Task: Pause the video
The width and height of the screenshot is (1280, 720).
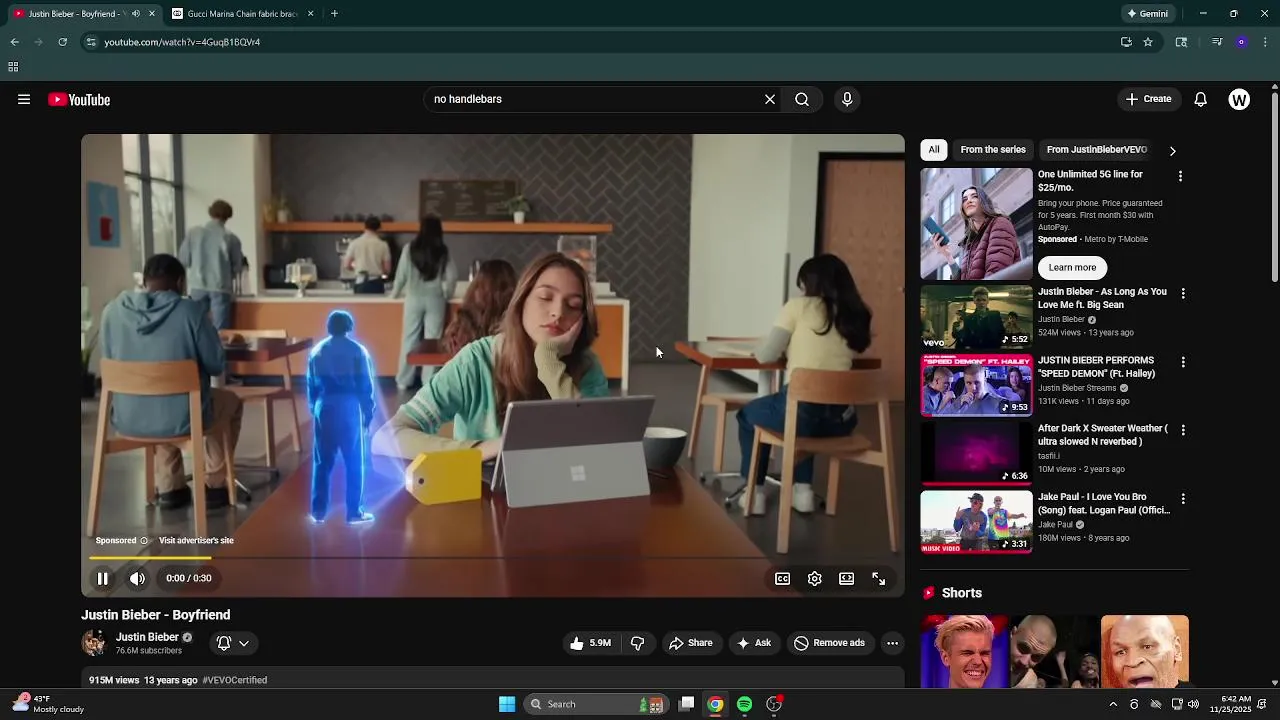Action: pos(102,578)
